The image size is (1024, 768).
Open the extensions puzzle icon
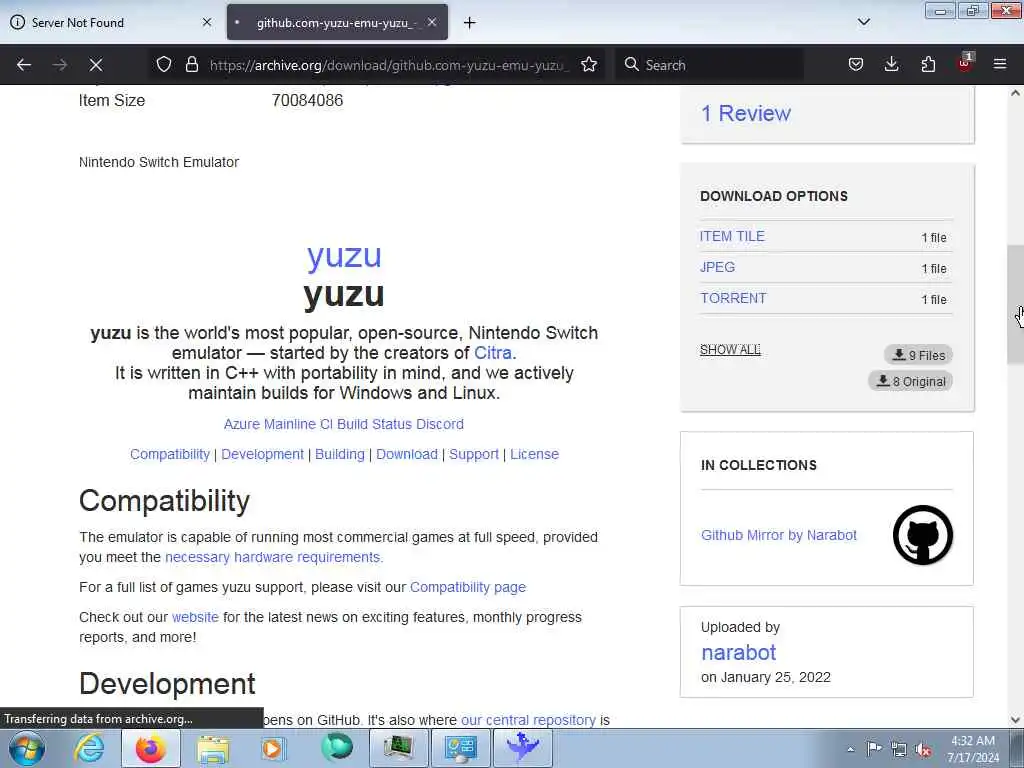pos(928,64)
